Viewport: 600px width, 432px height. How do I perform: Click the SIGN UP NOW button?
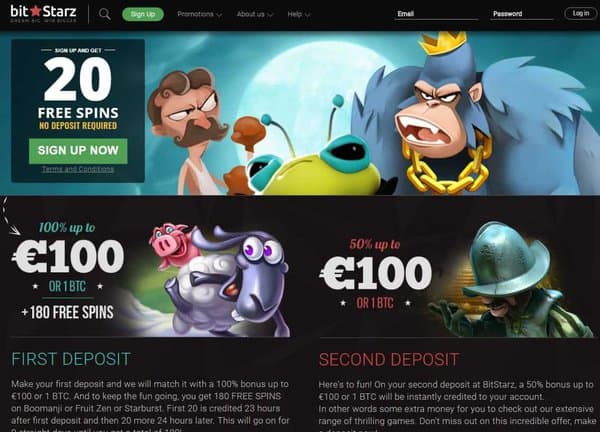coord(78,151)
